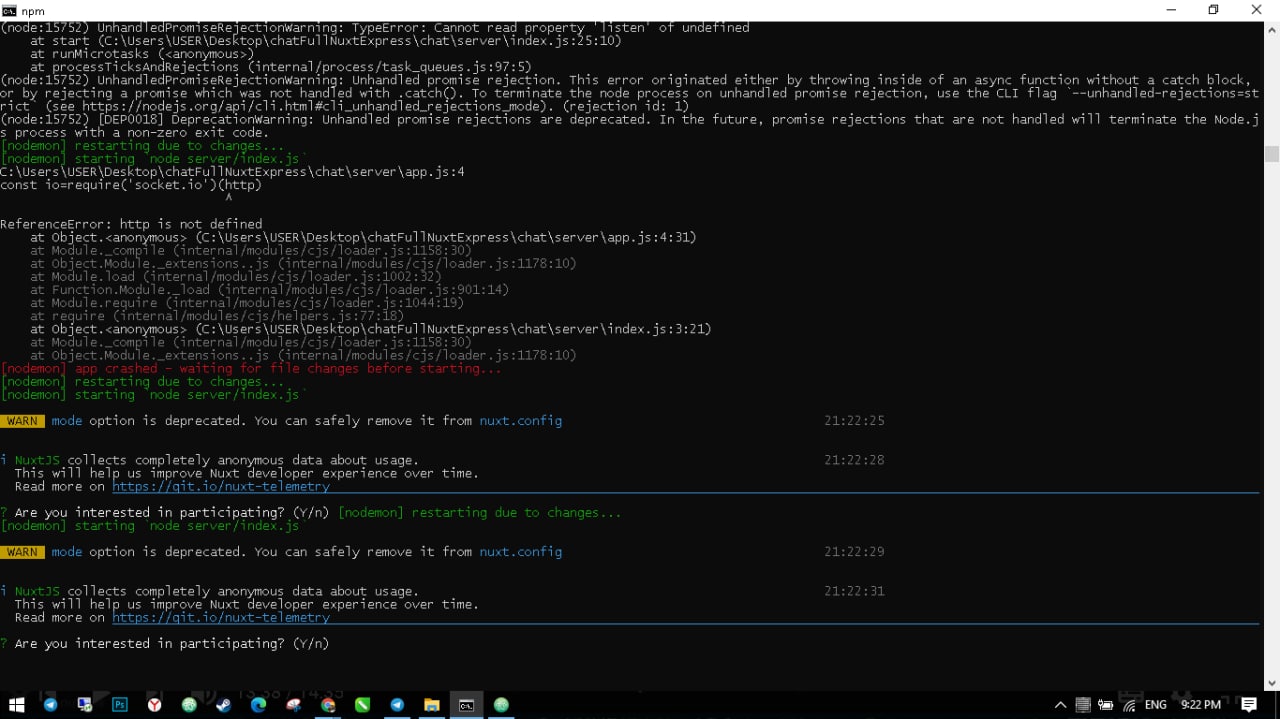
Task: Open Steam from the taskbar
Action: [224, 705]
